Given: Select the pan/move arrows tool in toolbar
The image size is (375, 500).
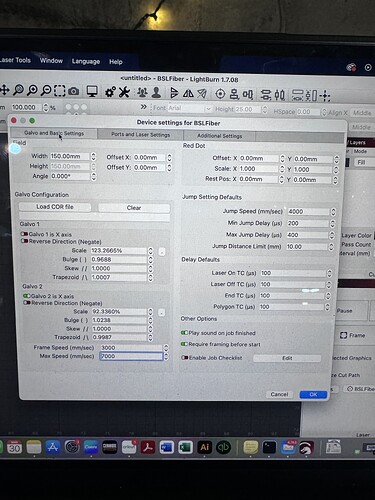Looking at the screenshot, I should click(x=4, y=90).
